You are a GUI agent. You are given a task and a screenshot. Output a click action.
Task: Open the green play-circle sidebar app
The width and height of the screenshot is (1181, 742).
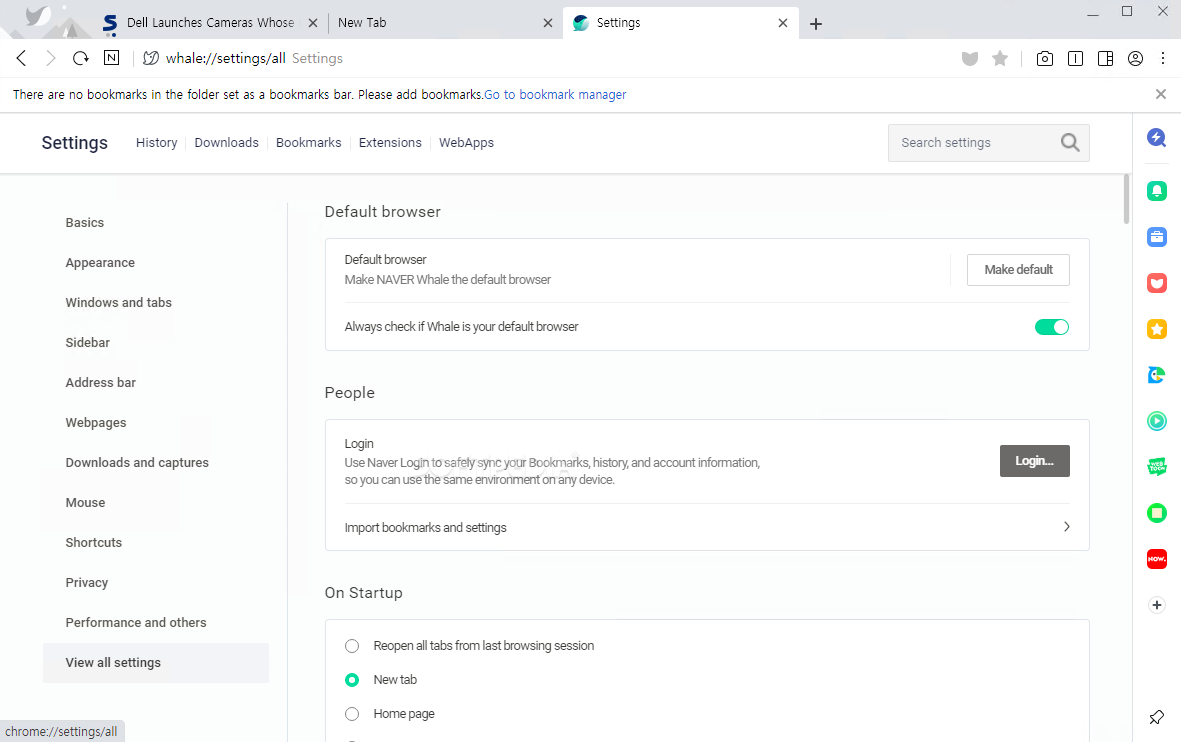[1157, 421]
